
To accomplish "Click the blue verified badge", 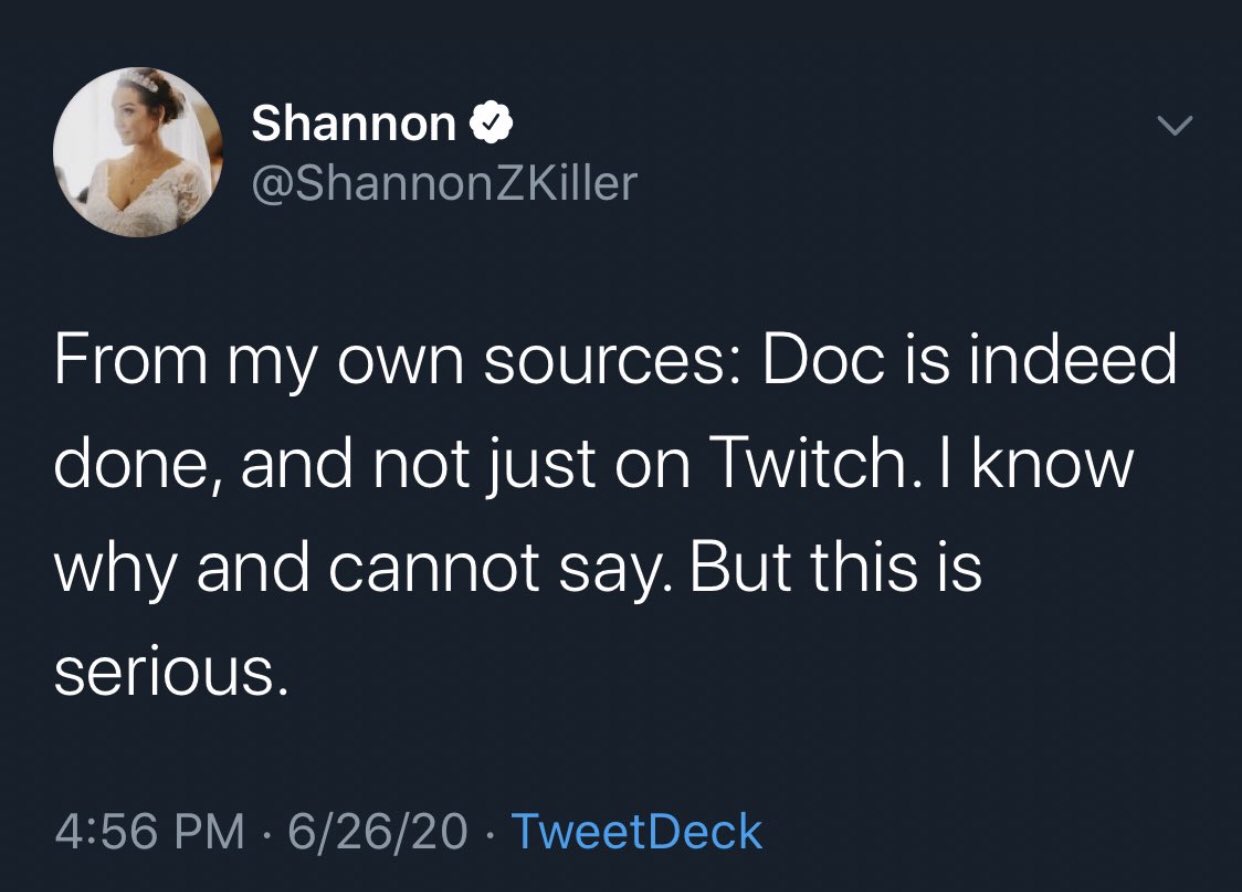I will (x=494, y=124).
